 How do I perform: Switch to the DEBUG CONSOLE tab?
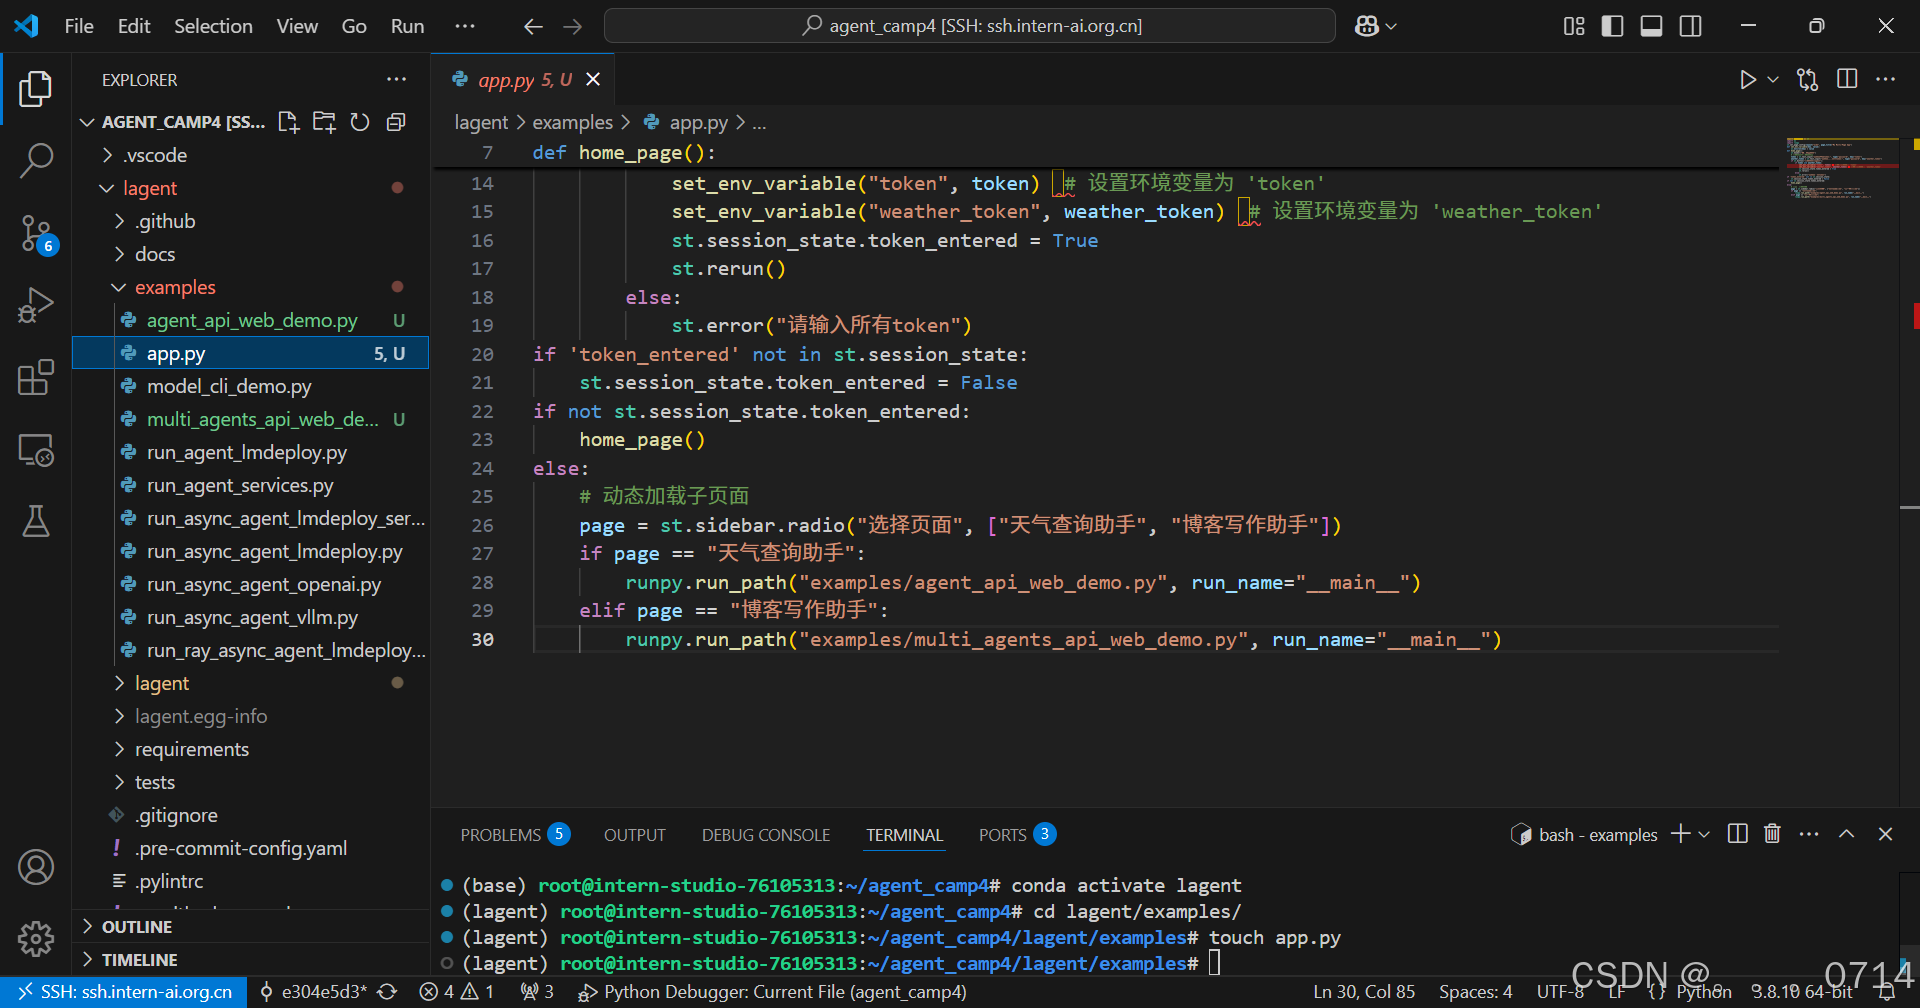point(766,835)
